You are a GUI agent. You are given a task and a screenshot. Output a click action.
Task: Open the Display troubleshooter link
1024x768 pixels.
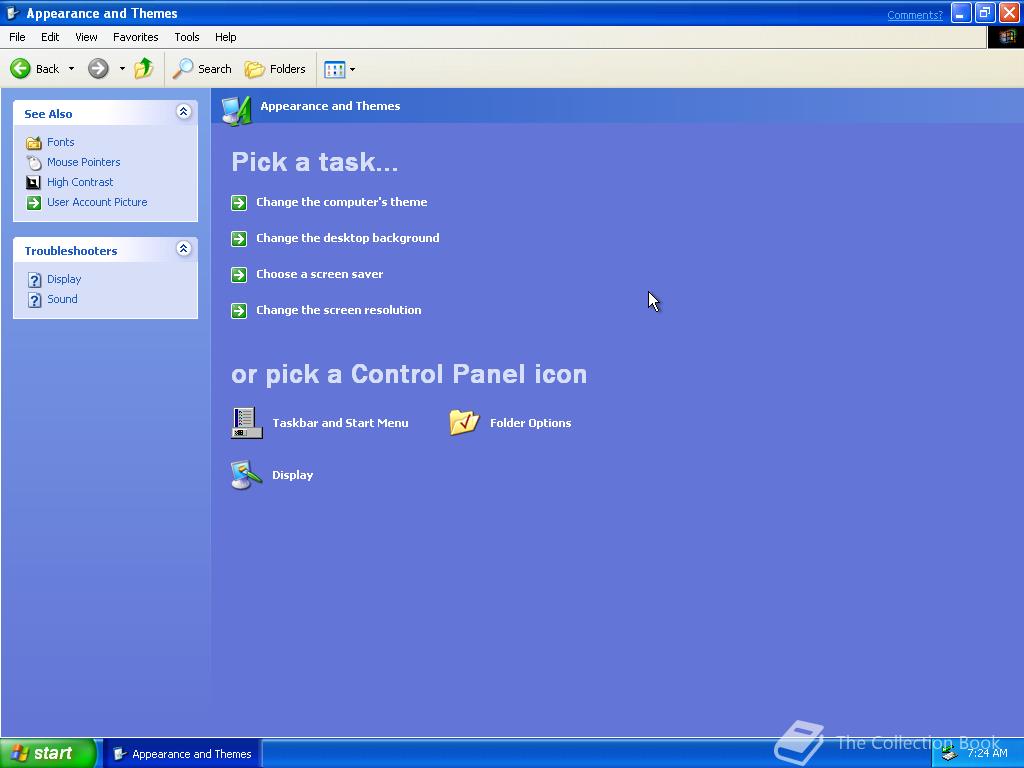[64, 280]
